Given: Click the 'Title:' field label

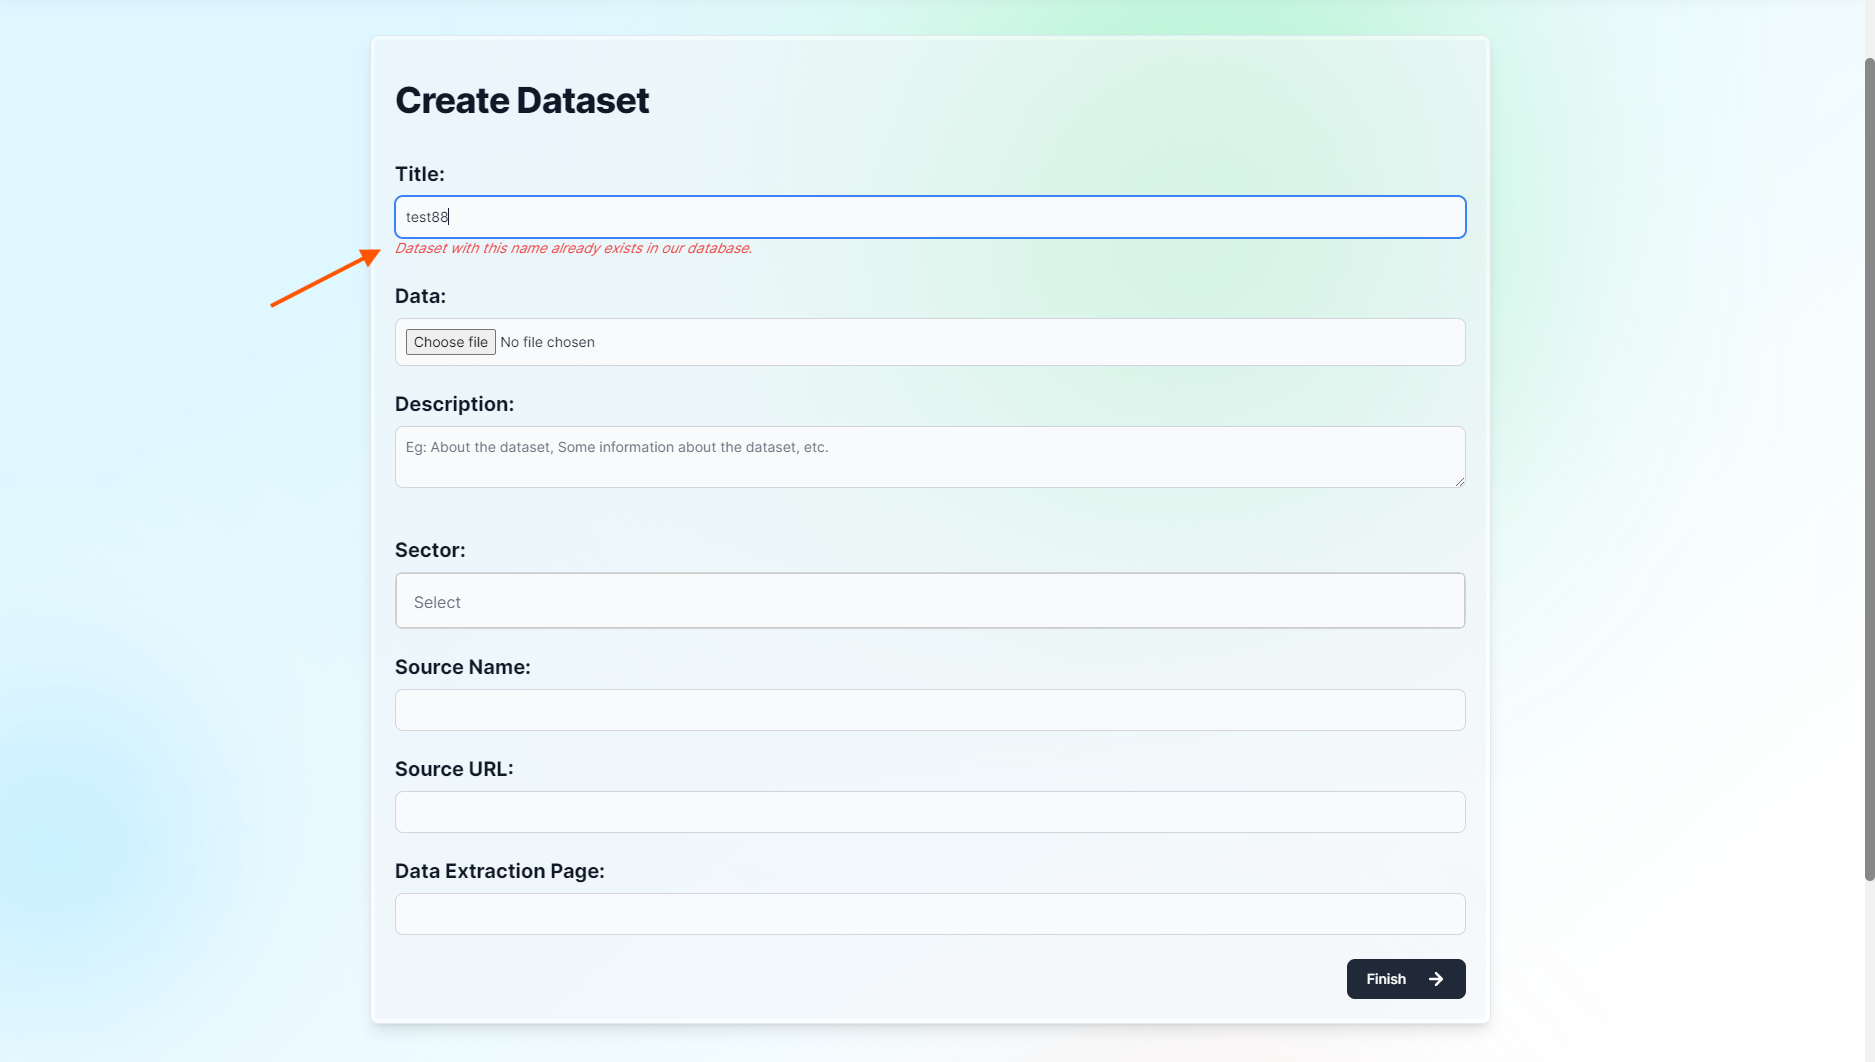Looking at the screenshot, I should (420, 174).
